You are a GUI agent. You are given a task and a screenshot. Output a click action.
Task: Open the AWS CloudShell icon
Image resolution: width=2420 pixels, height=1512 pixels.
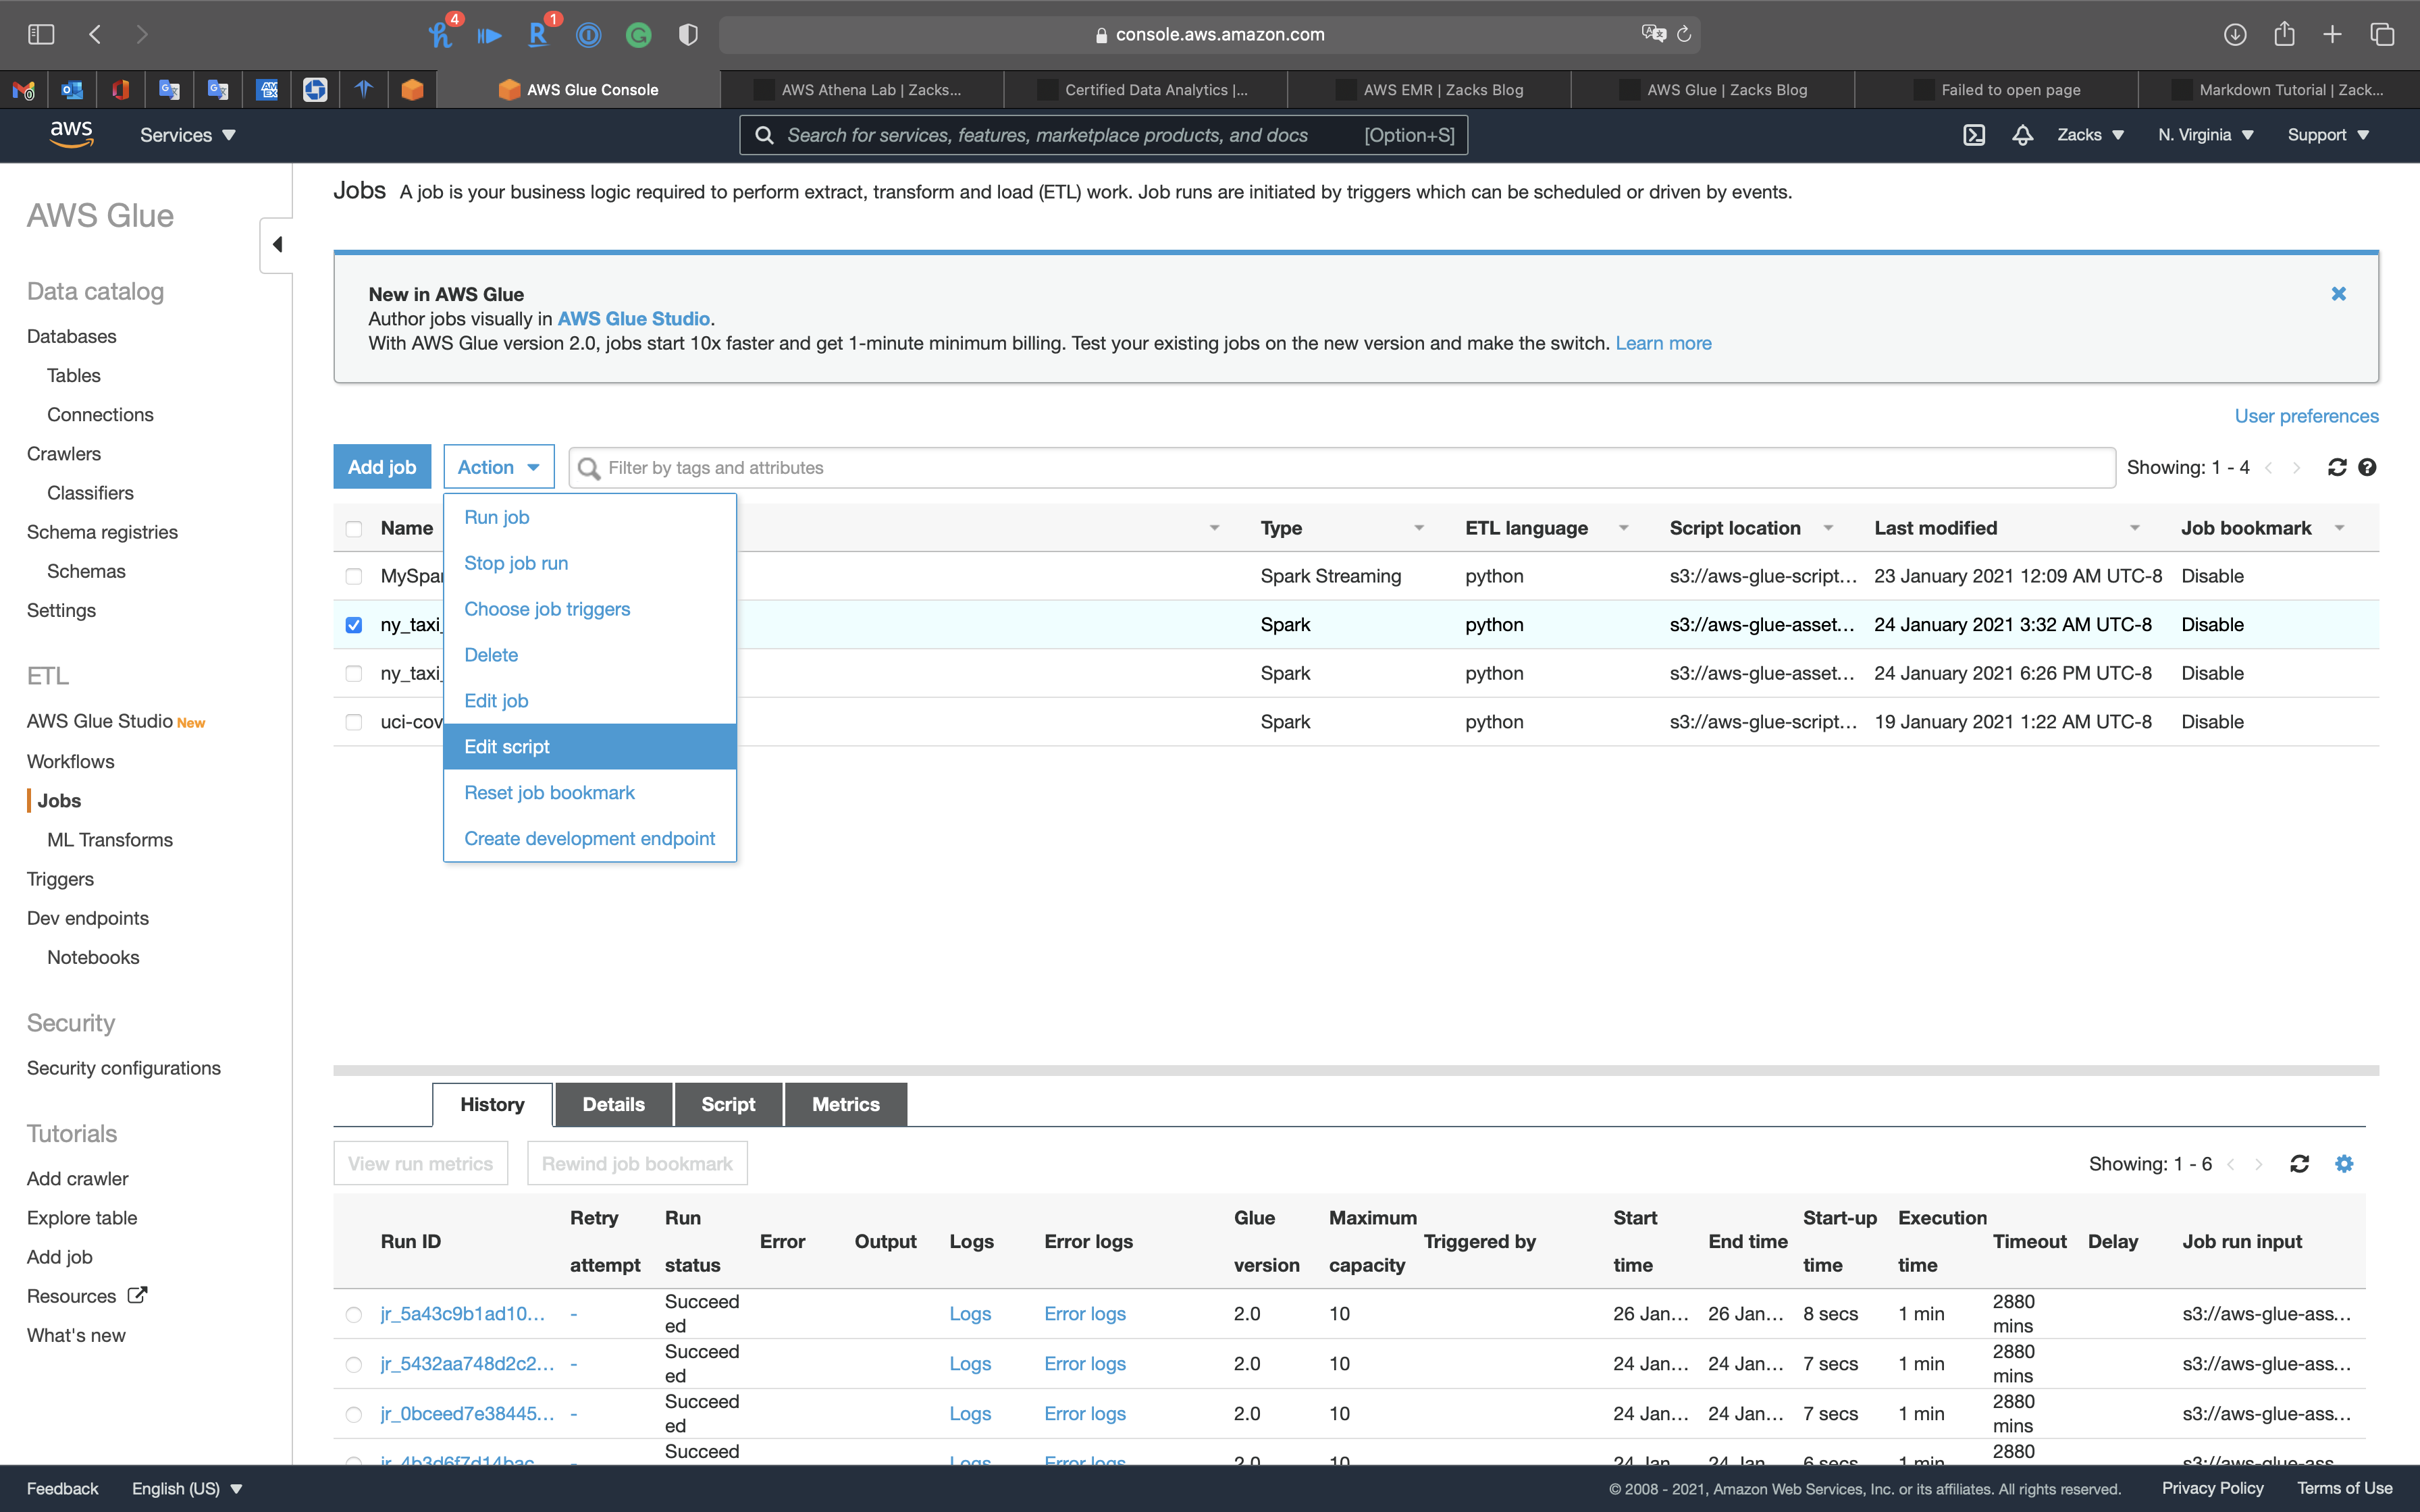click(x=1973, y=135)
